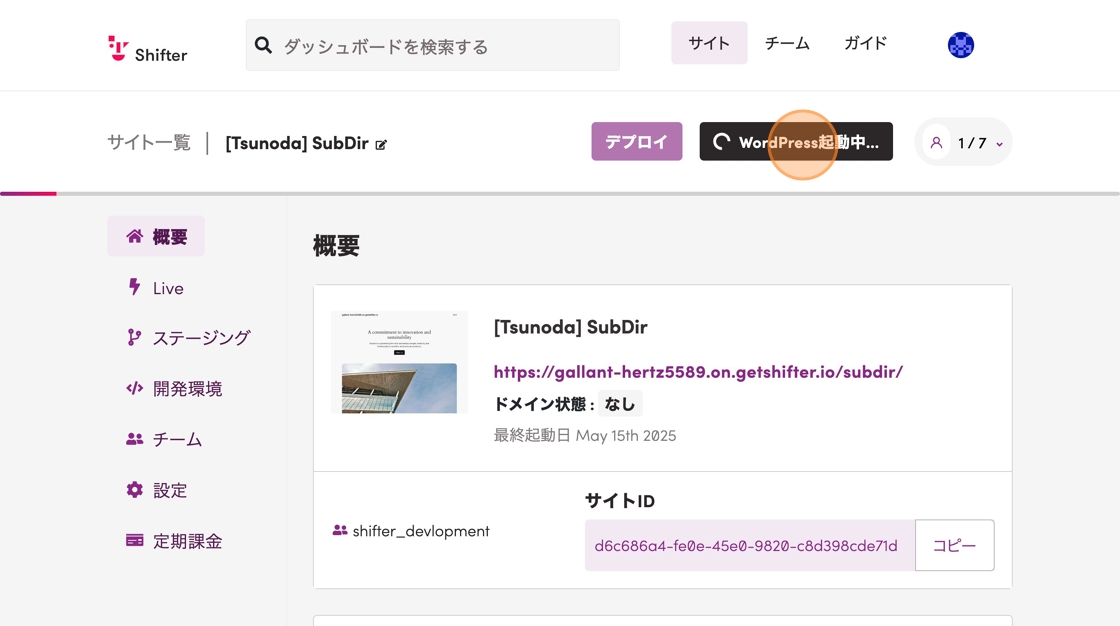Copy the site ID with コピー button
This screenshot has width=1120, height=626.
954,545
